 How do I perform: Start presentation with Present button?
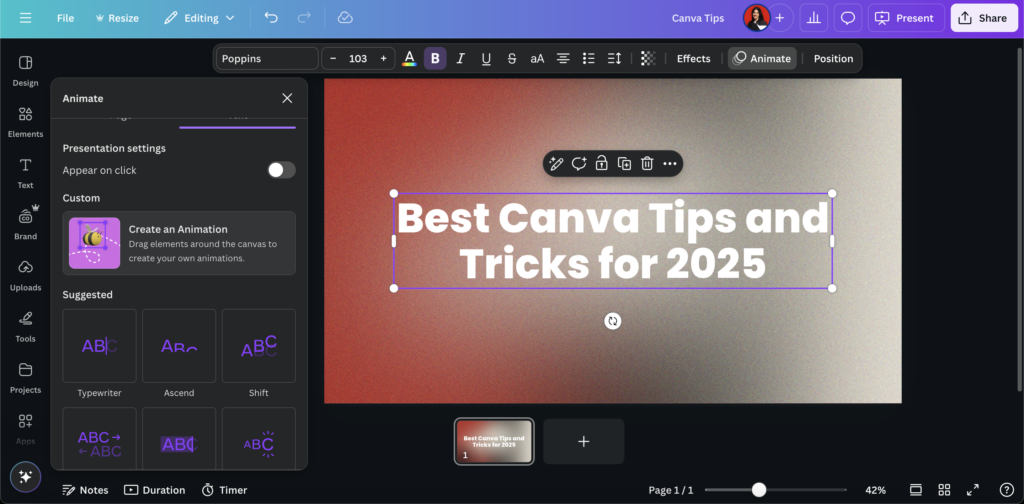pos(906,18)
